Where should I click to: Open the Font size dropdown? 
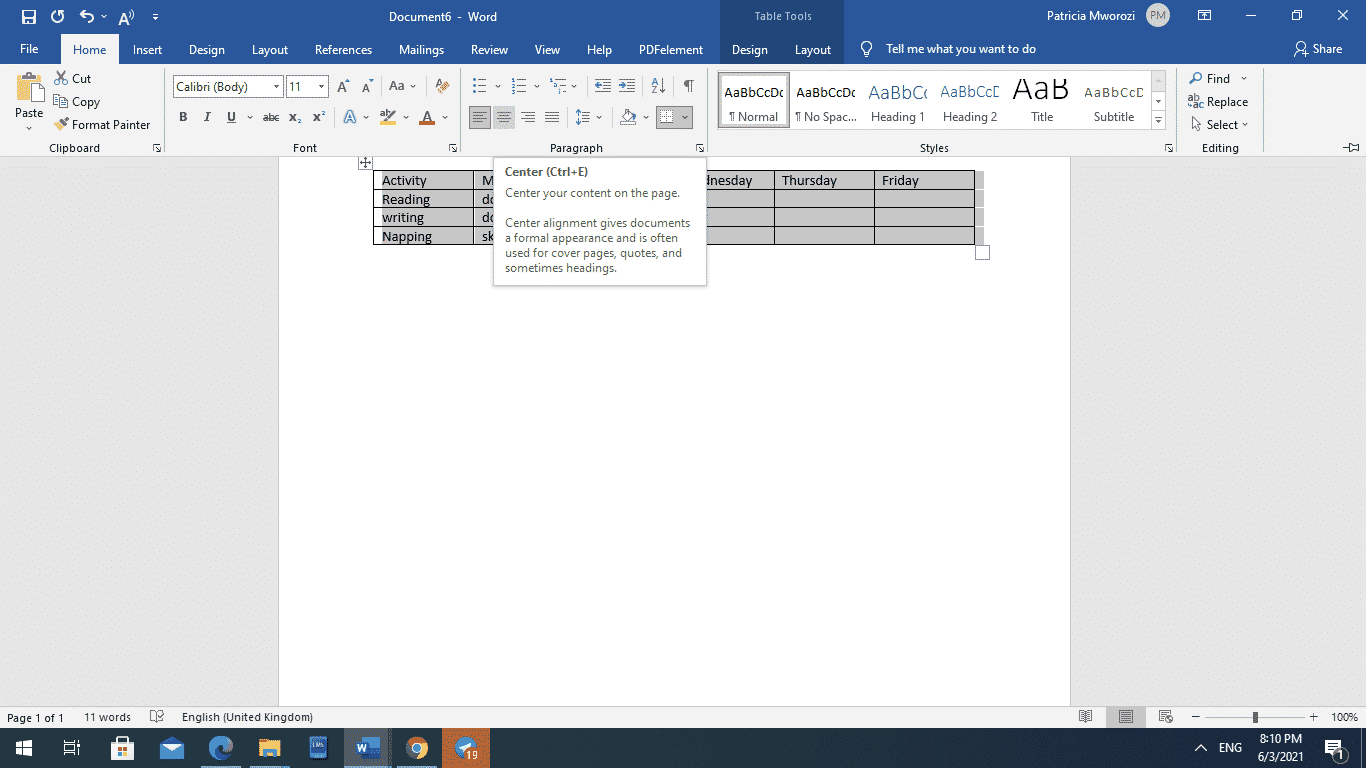[x=319, y=86]
